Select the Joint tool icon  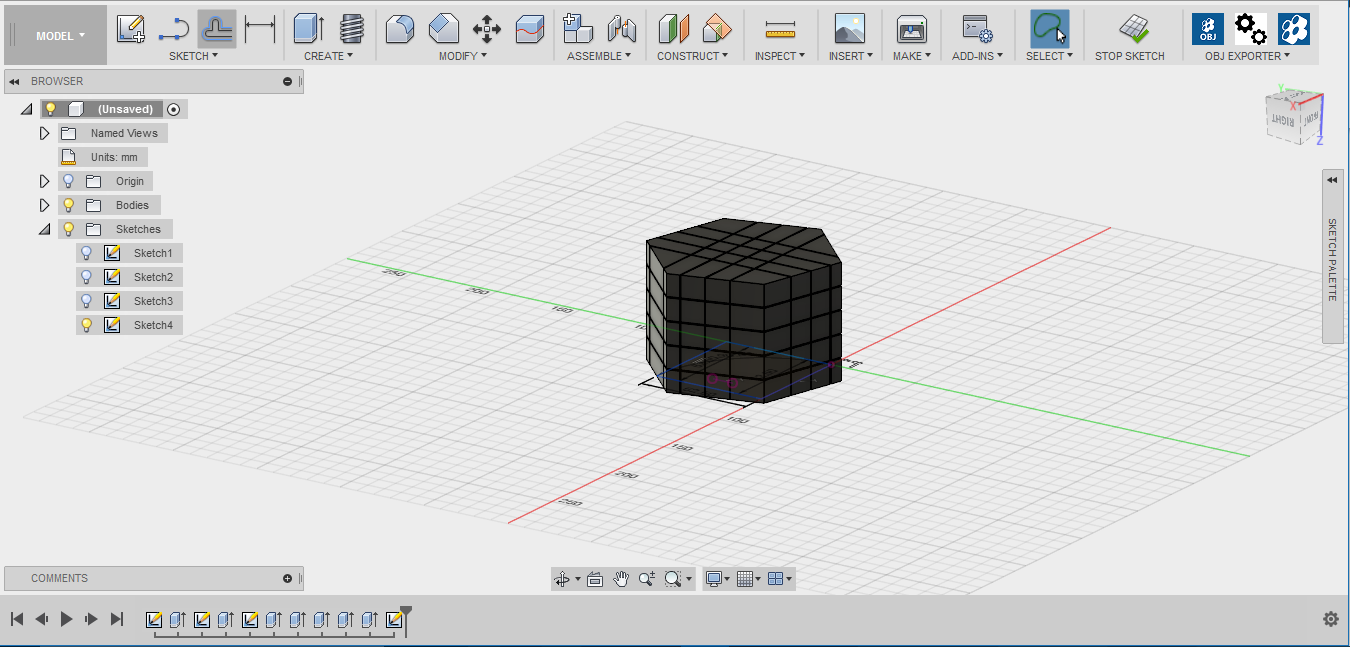(x=621, y=29)
